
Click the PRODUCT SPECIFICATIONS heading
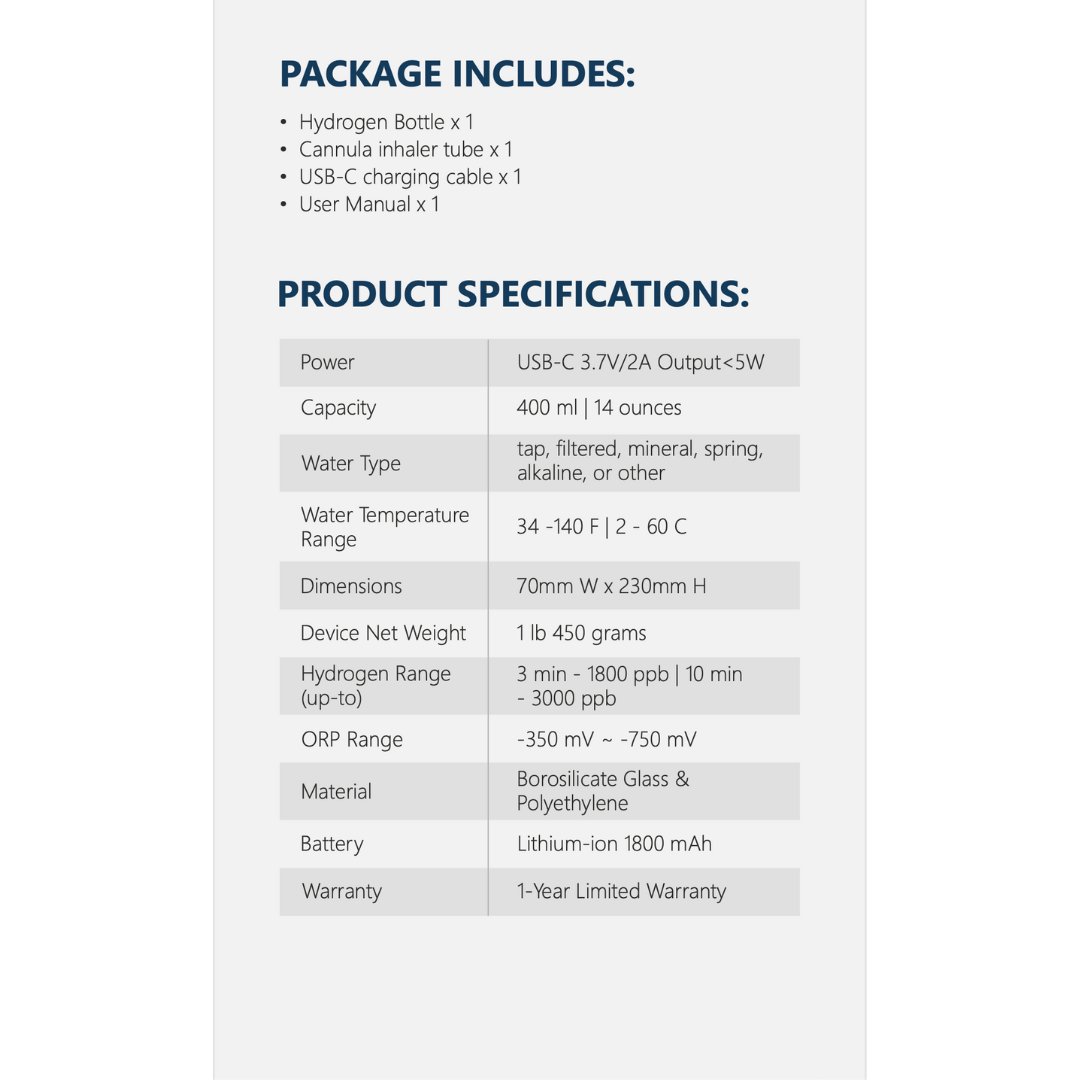(x=512, y=294)
